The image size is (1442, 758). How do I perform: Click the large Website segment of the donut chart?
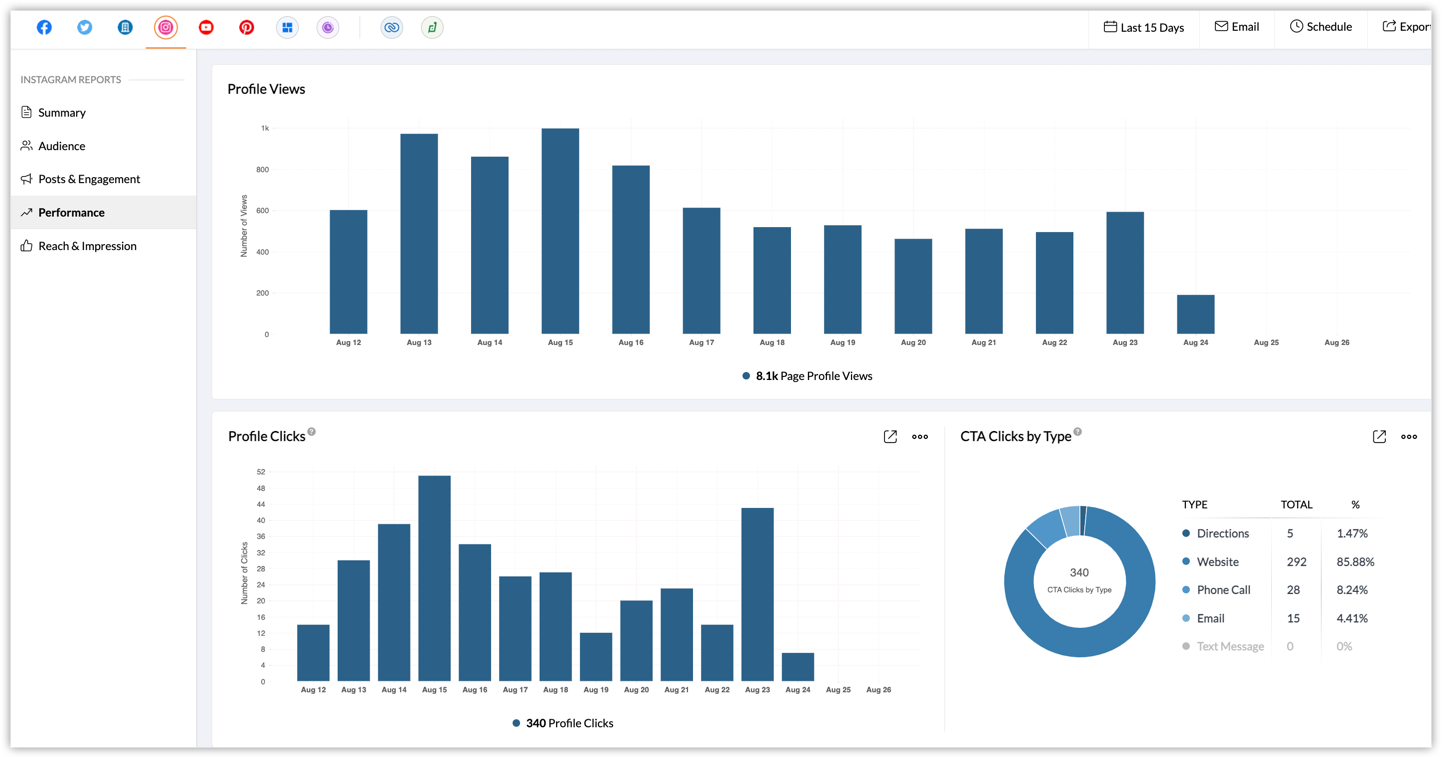[1080, 644]
